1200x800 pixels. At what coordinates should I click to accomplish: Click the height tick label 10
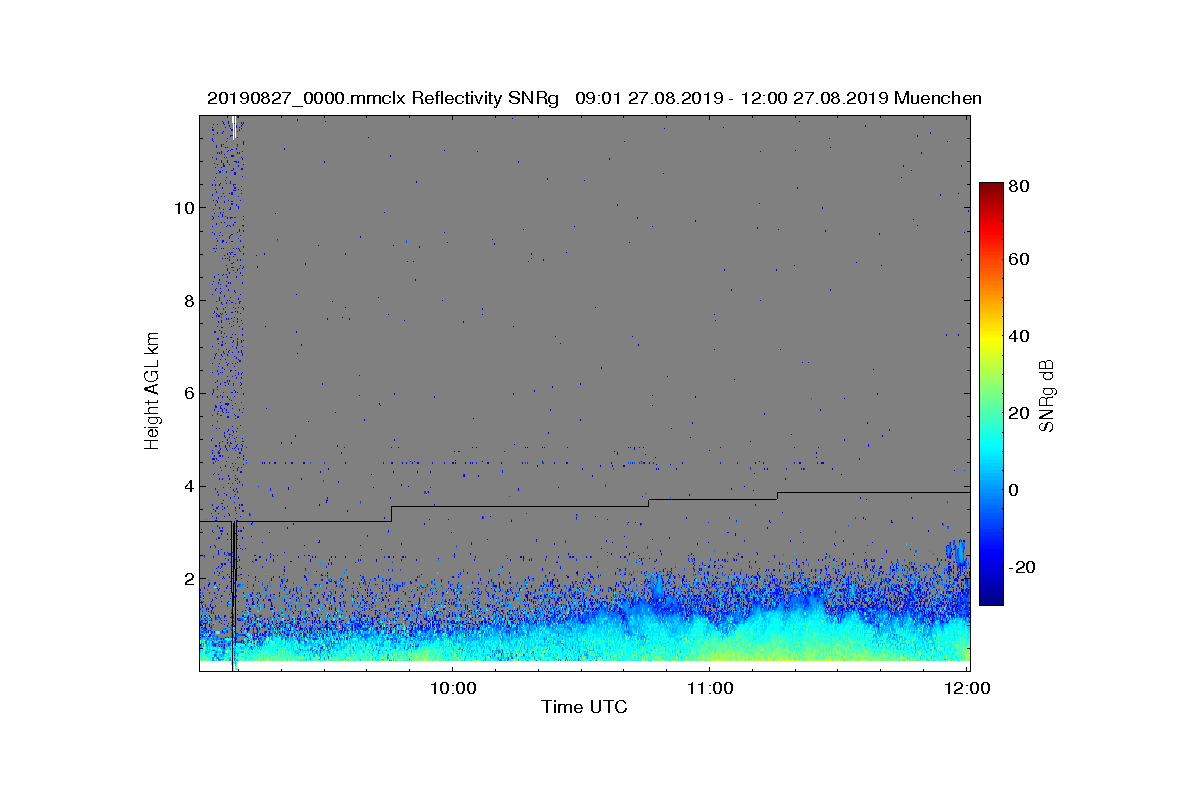tap(182, 208)
